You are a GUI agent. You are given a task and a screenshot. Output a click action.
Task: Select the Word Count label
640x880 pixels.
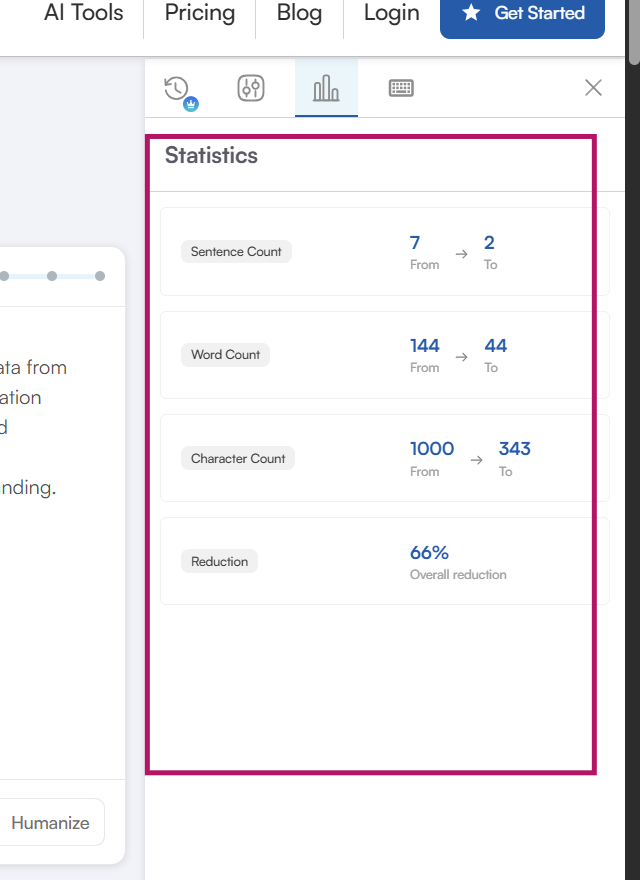click(226, 355)
